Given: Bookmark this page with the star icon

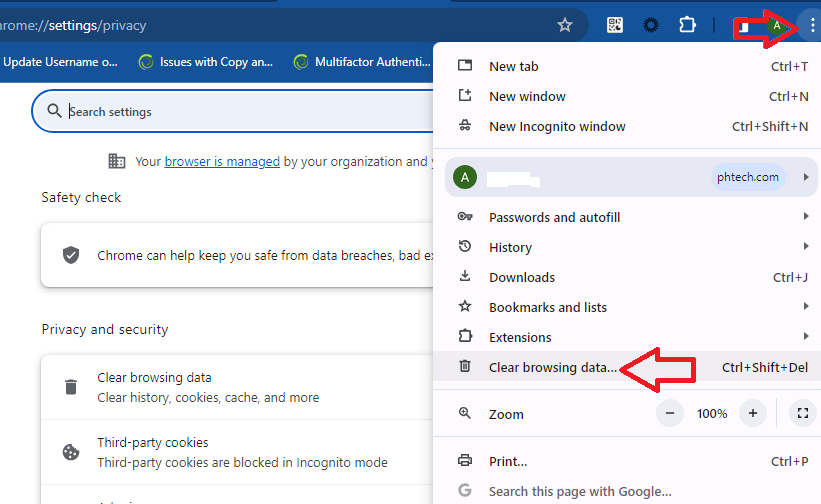Looking at the screenshot, I should click(x=564, y=25).
